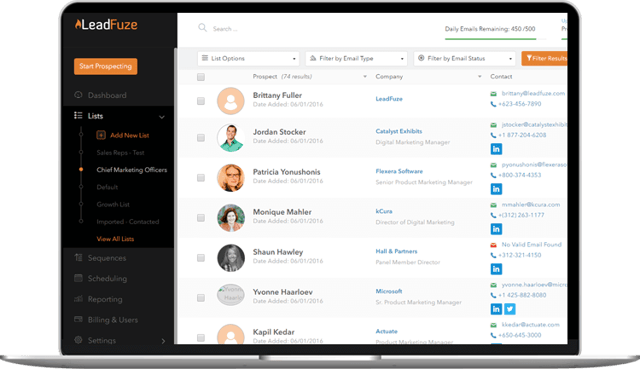Open the Flexera Software company link
This screenshot has height=369, width=640.
click(399, 171)
